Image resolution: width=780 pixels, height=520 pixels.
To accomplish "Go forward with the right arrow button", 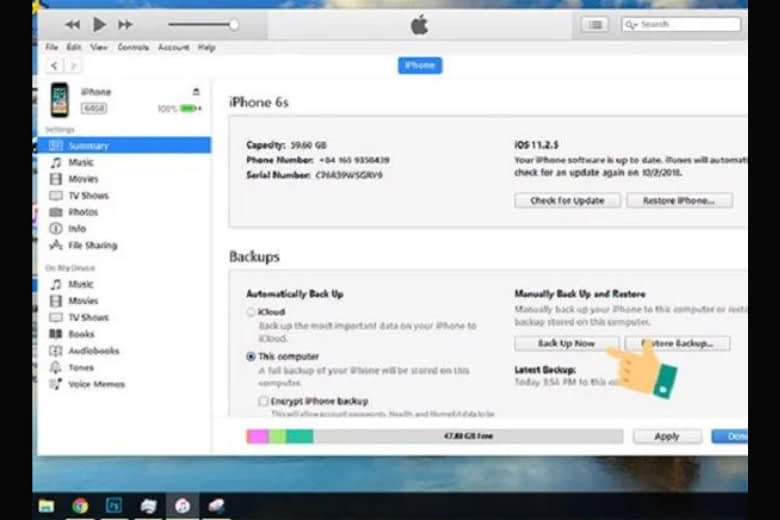I will (x=73, y=66).
